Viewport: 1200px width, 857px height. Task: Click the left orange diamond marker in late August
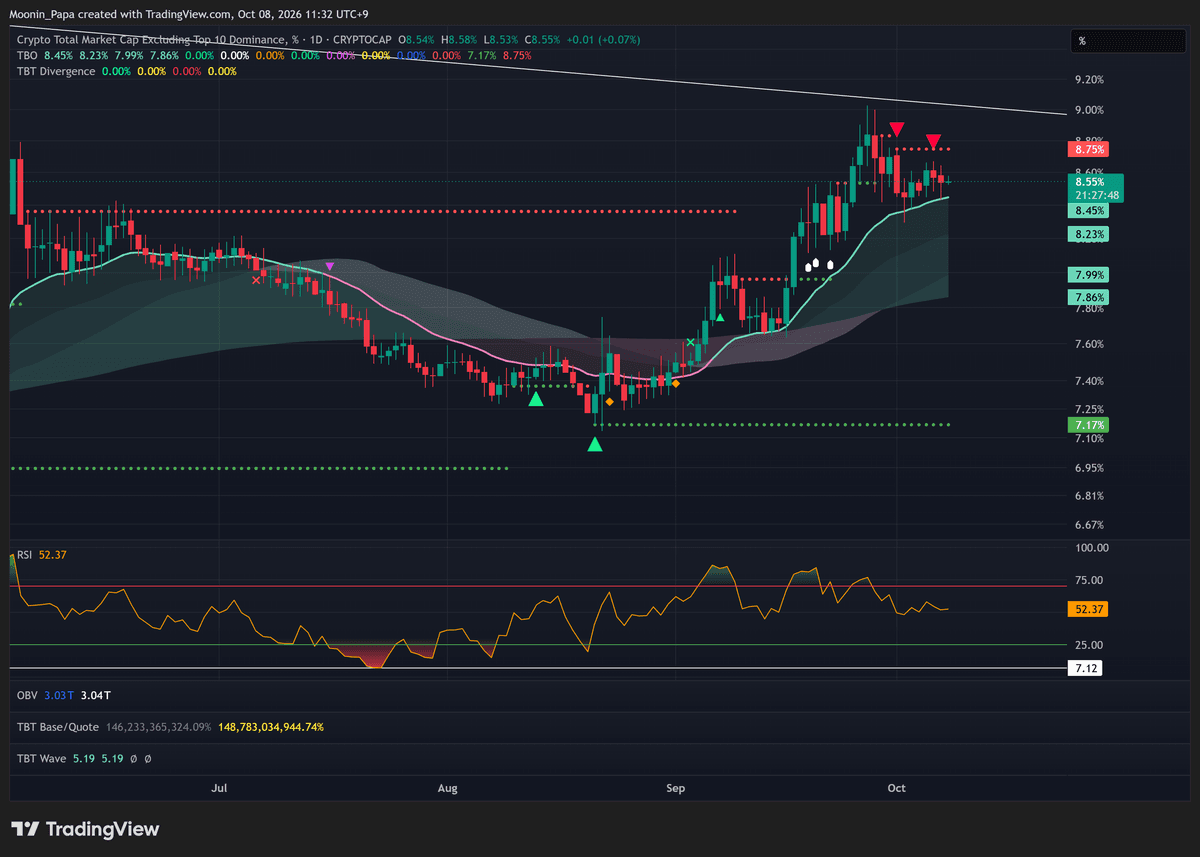pyautogui.click(x=610, y=401)
